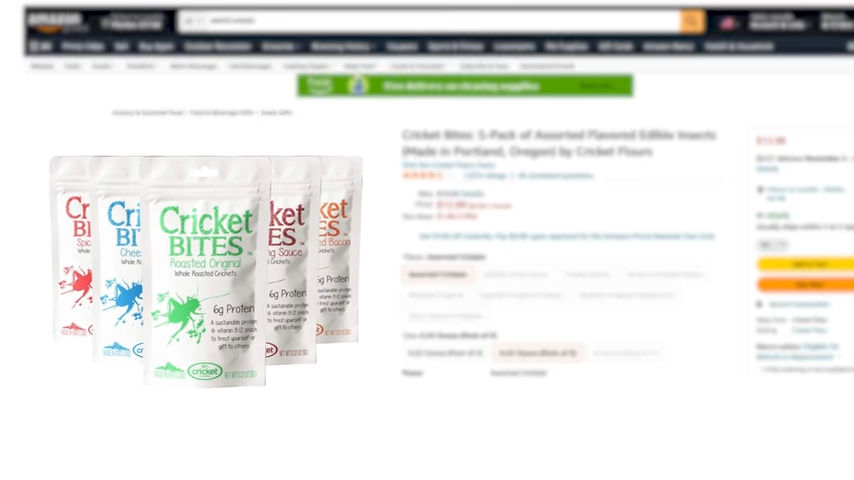Click the delivery location pin in header
The image size is (854, 480).
[x=106, y=23]
